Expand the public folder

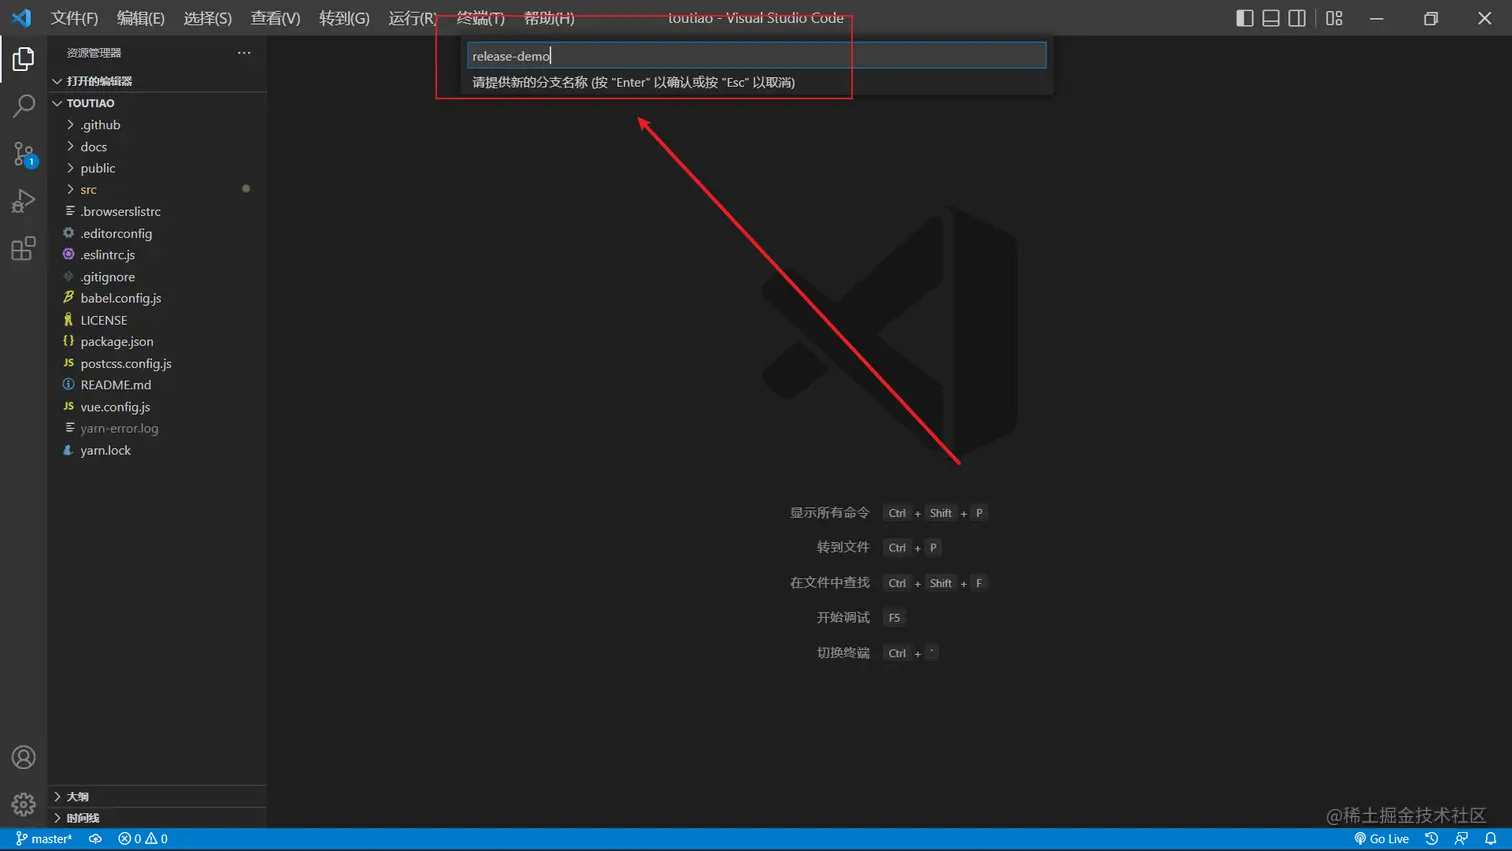coord(157,168)
